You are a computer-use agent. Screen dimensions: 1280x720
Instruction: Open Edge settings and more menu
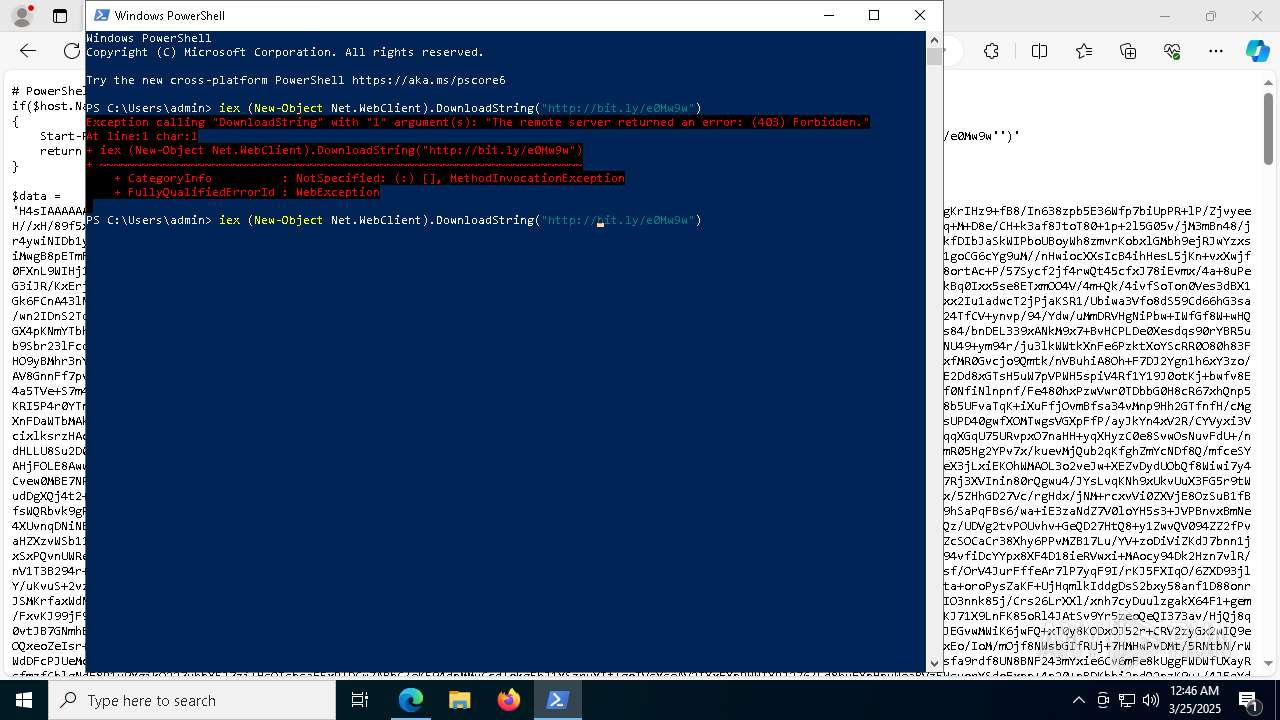tap(1216, 51)
